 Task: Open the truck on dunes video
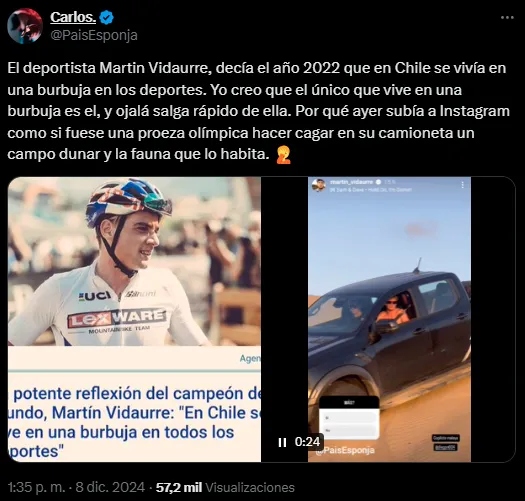pyautogui.click(x=389, y=319)
